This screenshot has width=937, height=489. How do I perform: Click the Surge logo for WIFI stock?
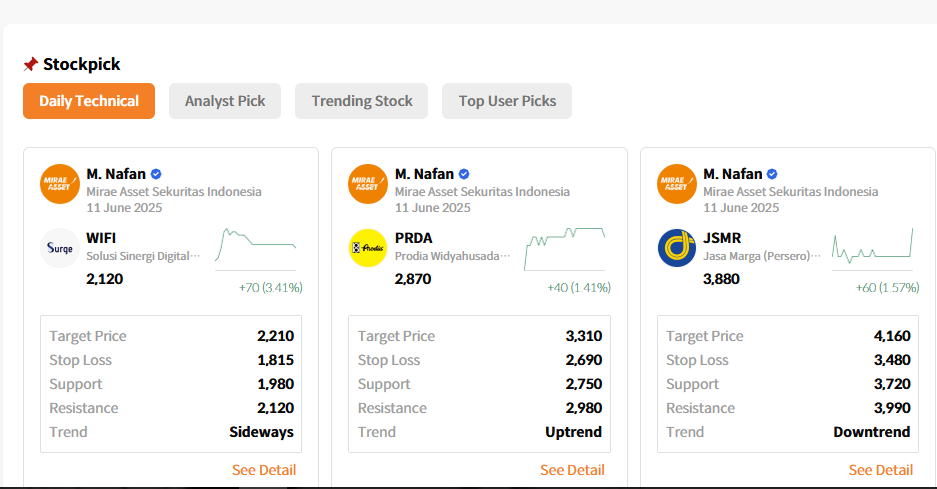60,248
